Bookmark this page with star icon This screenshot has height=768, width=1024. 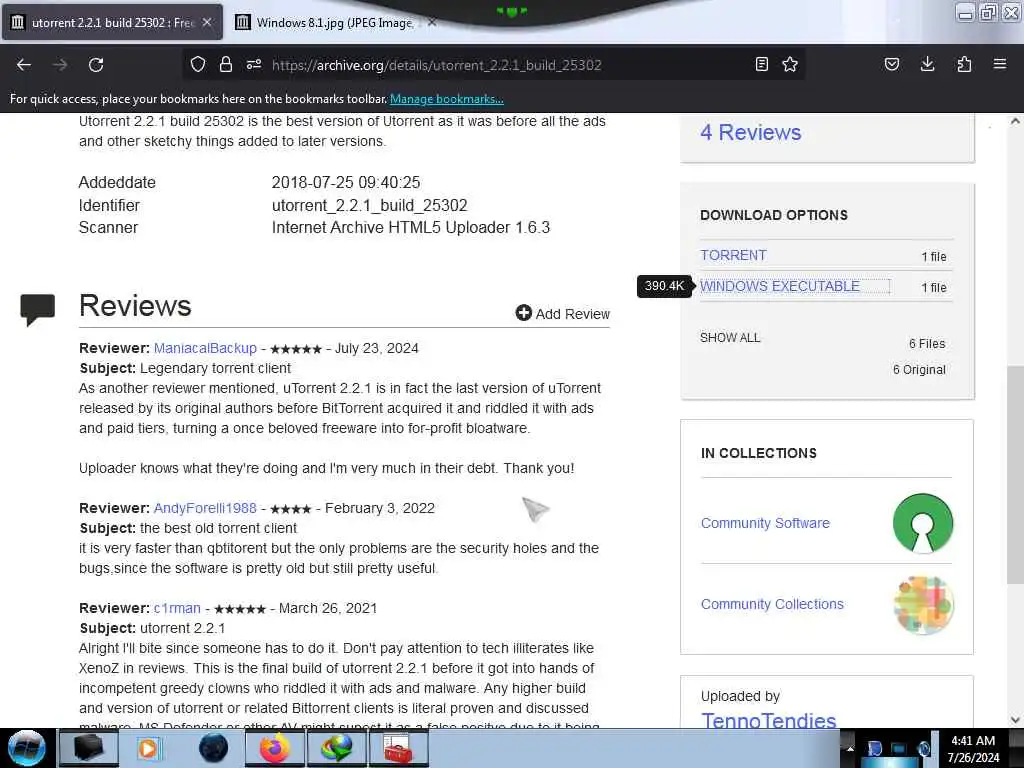coord(790,64)
